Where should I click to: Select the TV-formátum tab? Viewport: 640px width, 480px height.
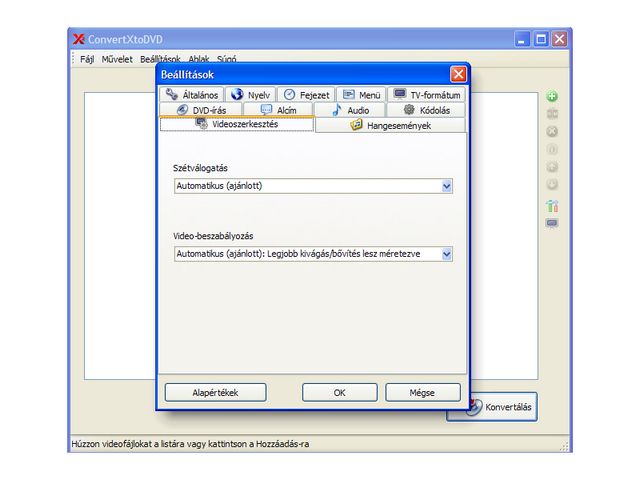(x=427, y=95)
